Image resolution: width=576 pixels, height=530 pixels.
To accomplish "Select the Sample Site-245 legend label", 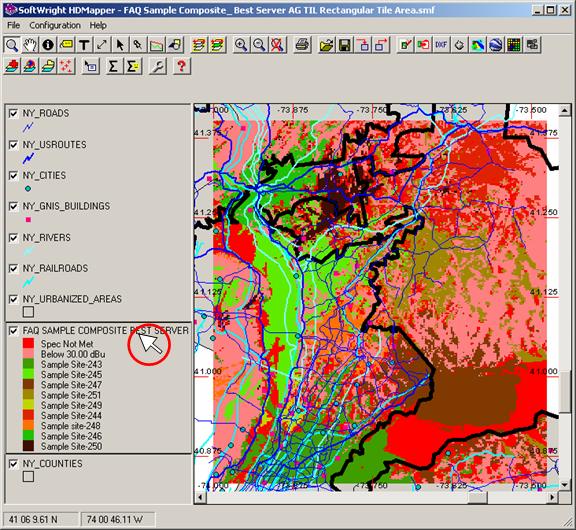I will point(71,375).
